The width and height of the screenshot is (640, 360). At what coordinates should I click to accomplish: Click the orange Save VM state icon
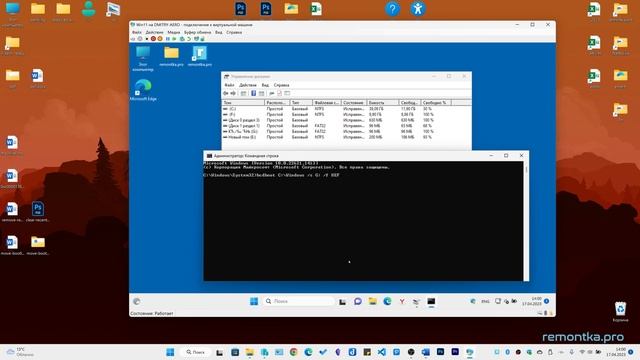pyautogui.click(x=160, y=39)
